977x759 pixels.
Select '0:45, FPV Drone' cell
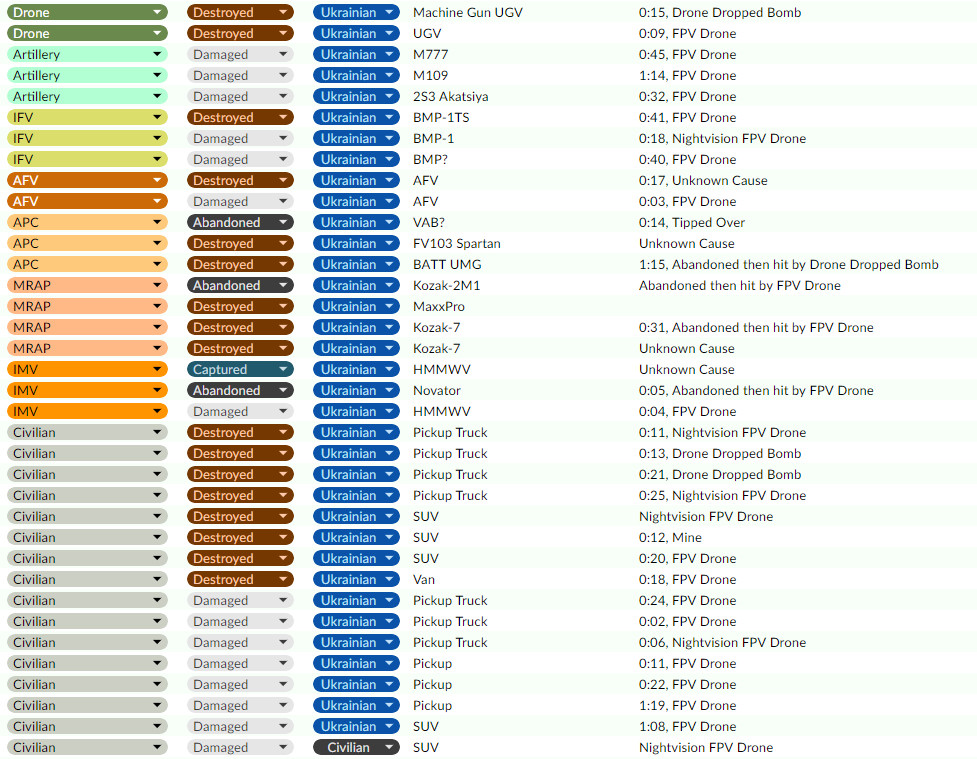pos(687,55)
